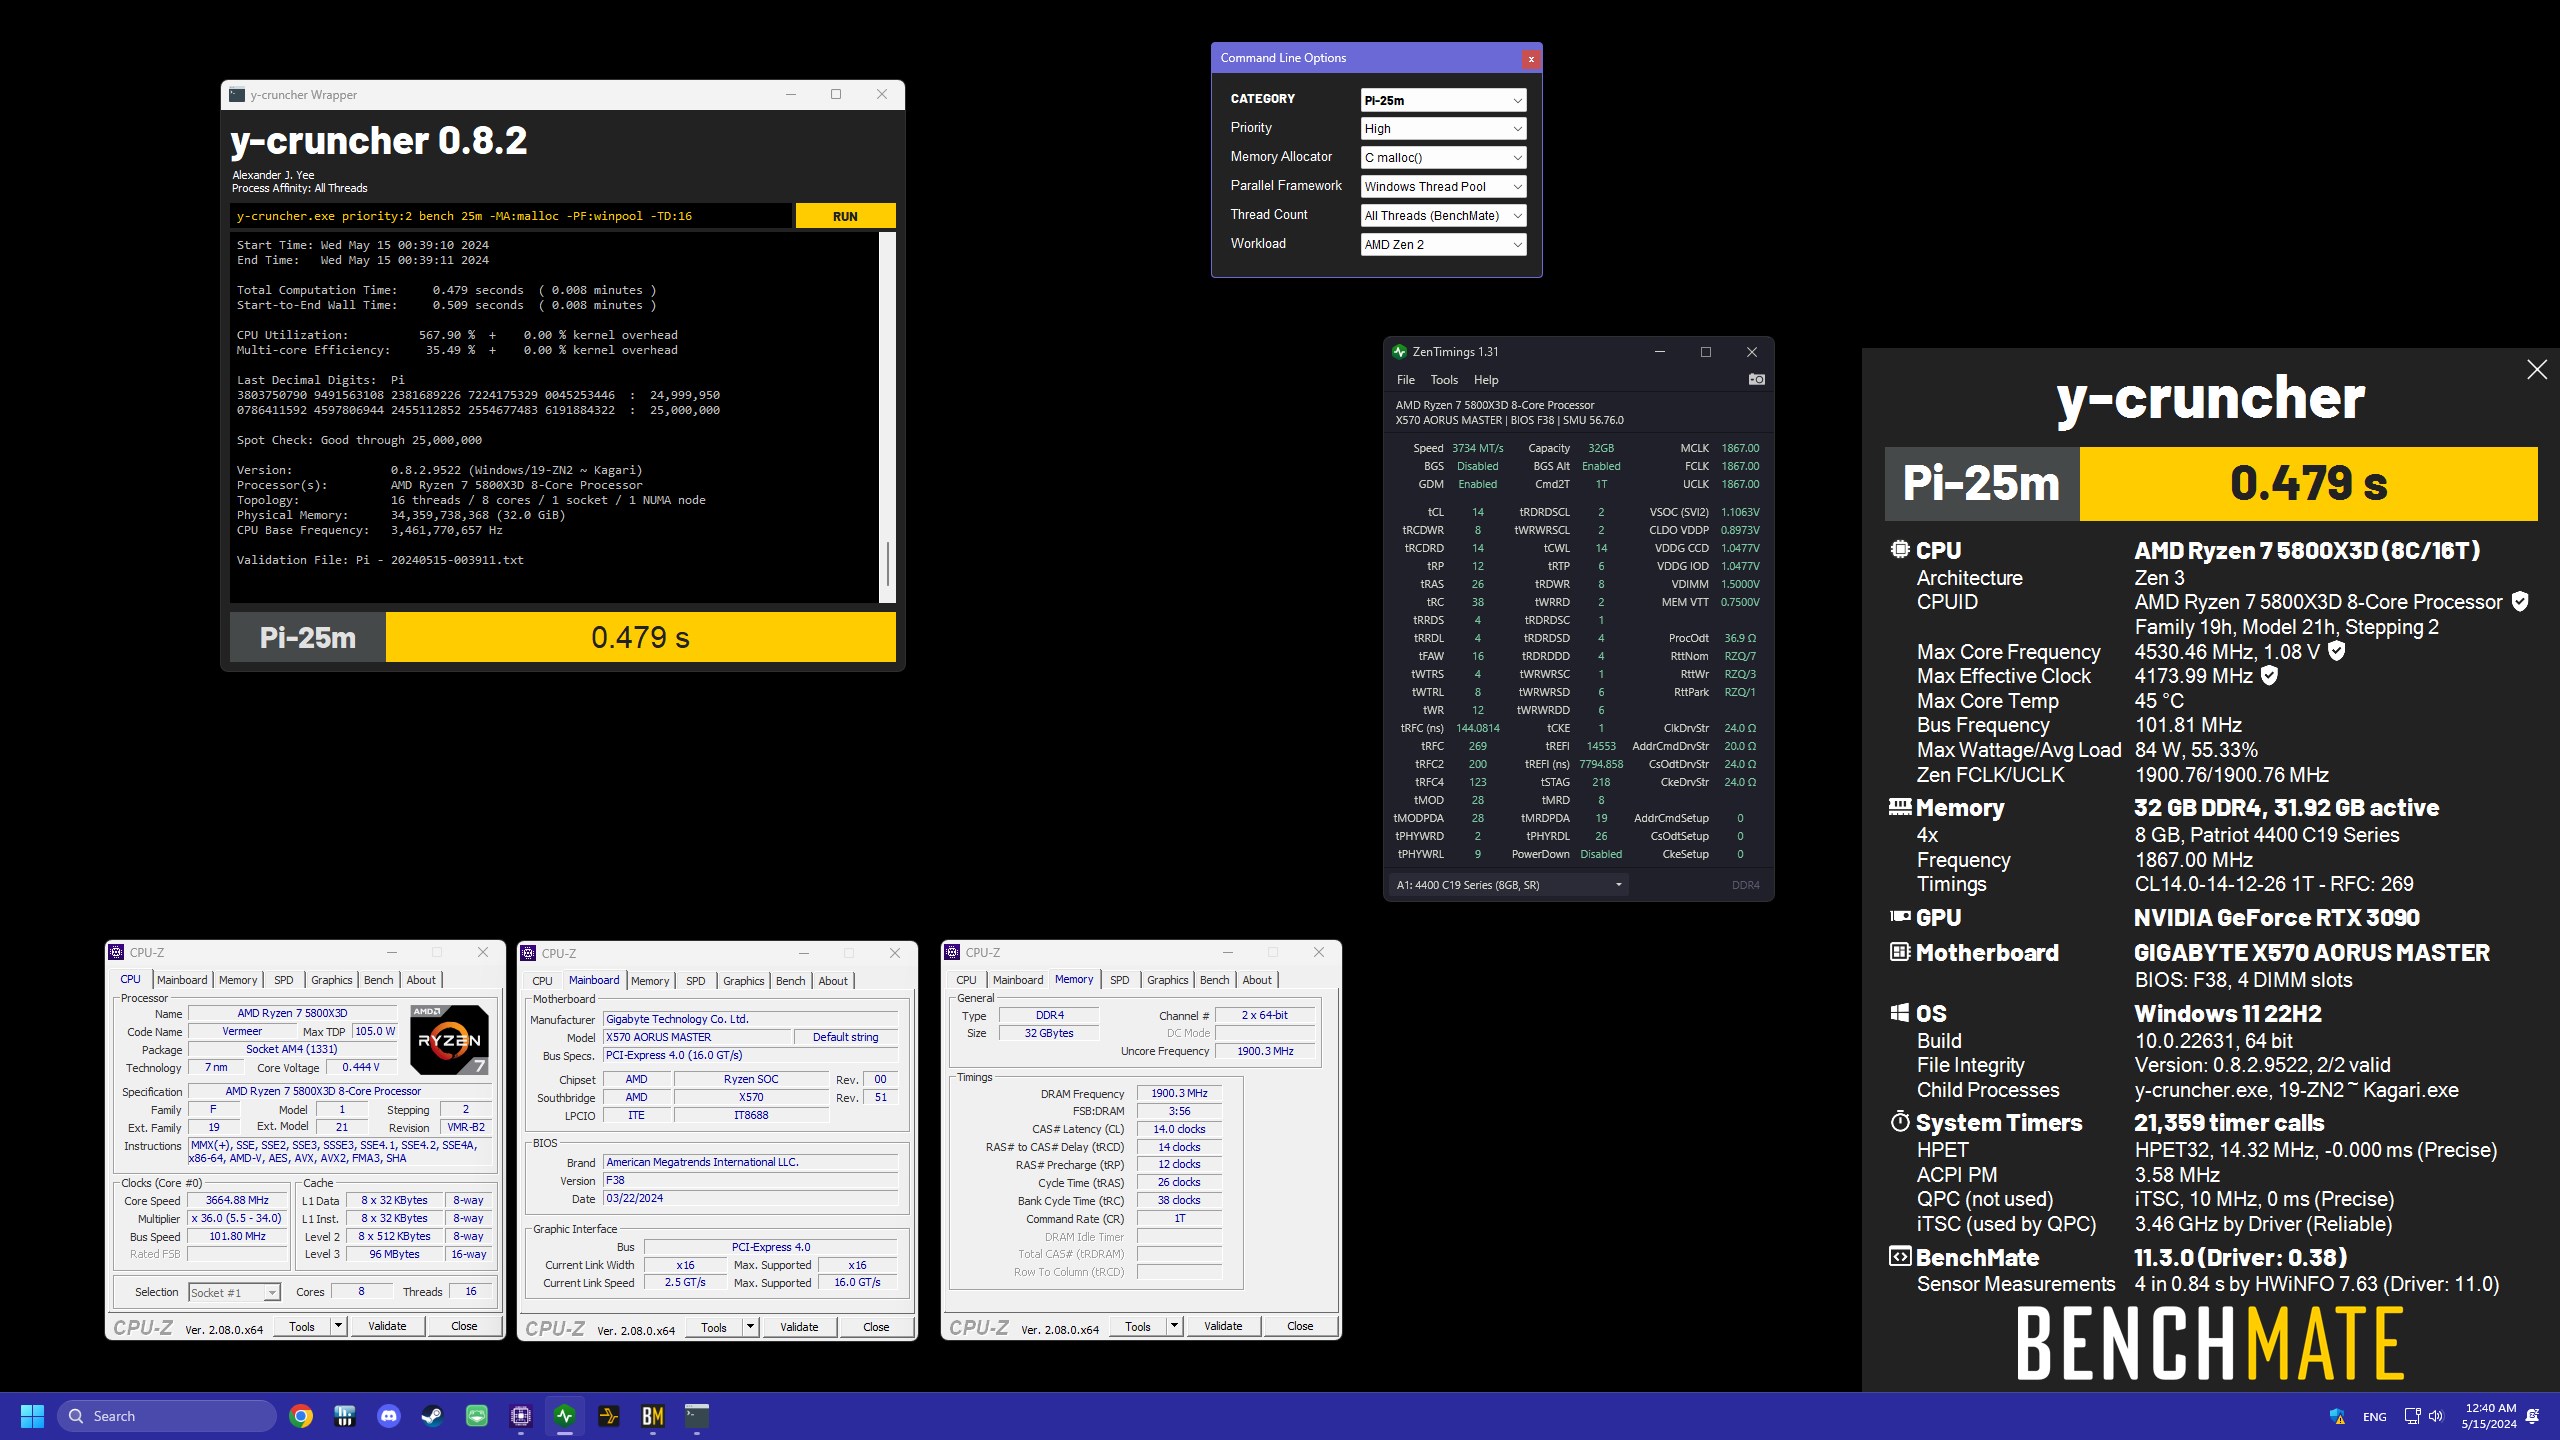Switch to Mainboard tab in first CPU-Z window
The width and height of the screenshot is (2560, 1440).
[x=182, y=980]
